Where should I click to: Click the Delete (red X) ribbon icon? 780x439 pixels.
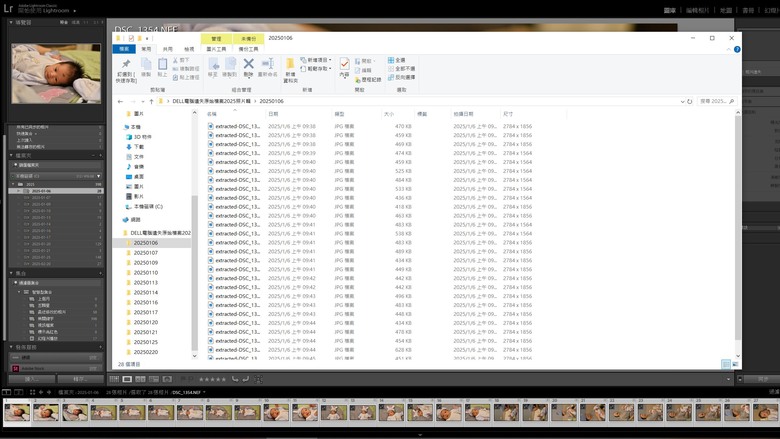(x=248, y=67)
